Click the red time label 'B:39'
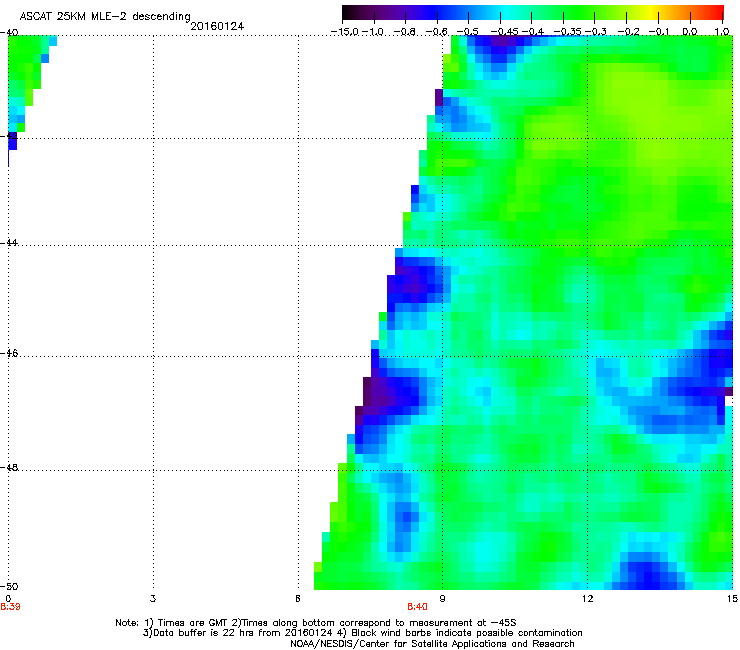Viewport: 740px width, 650px height. [10, 607]
